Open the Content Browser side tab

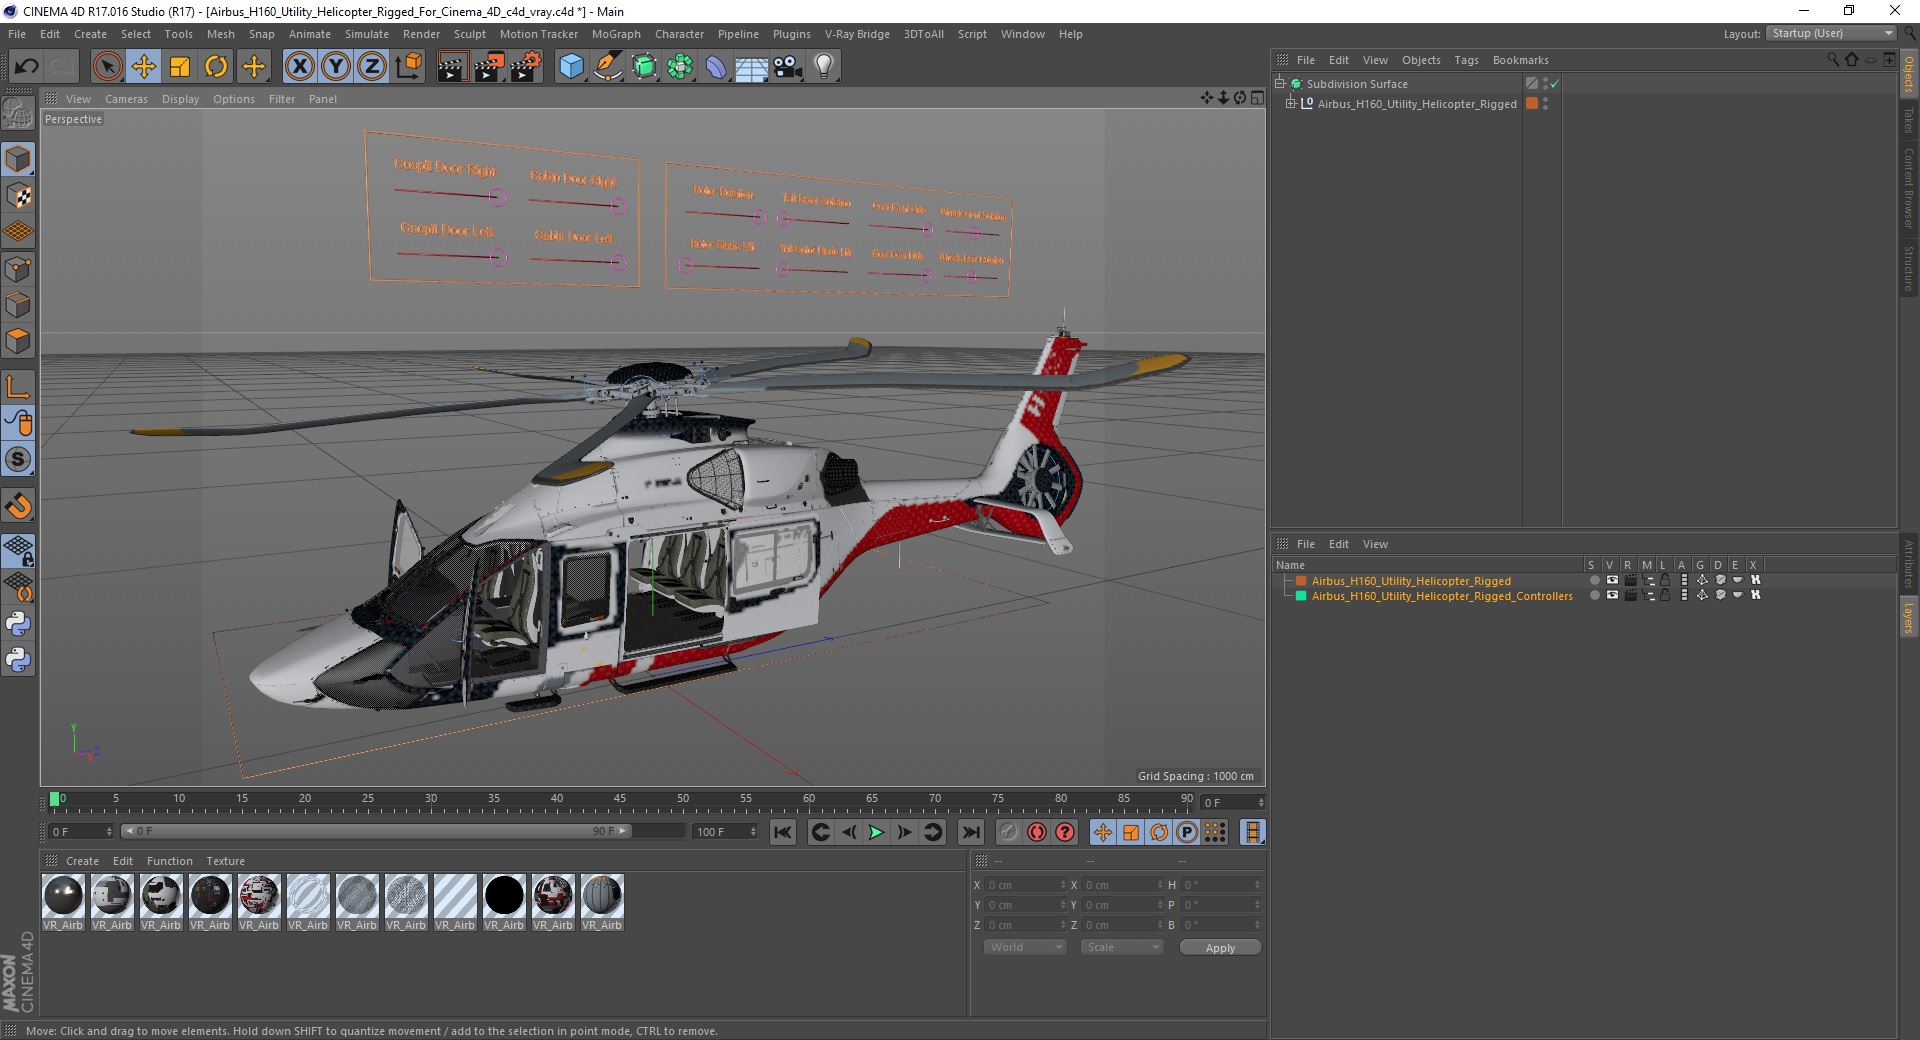(1908, 188)
